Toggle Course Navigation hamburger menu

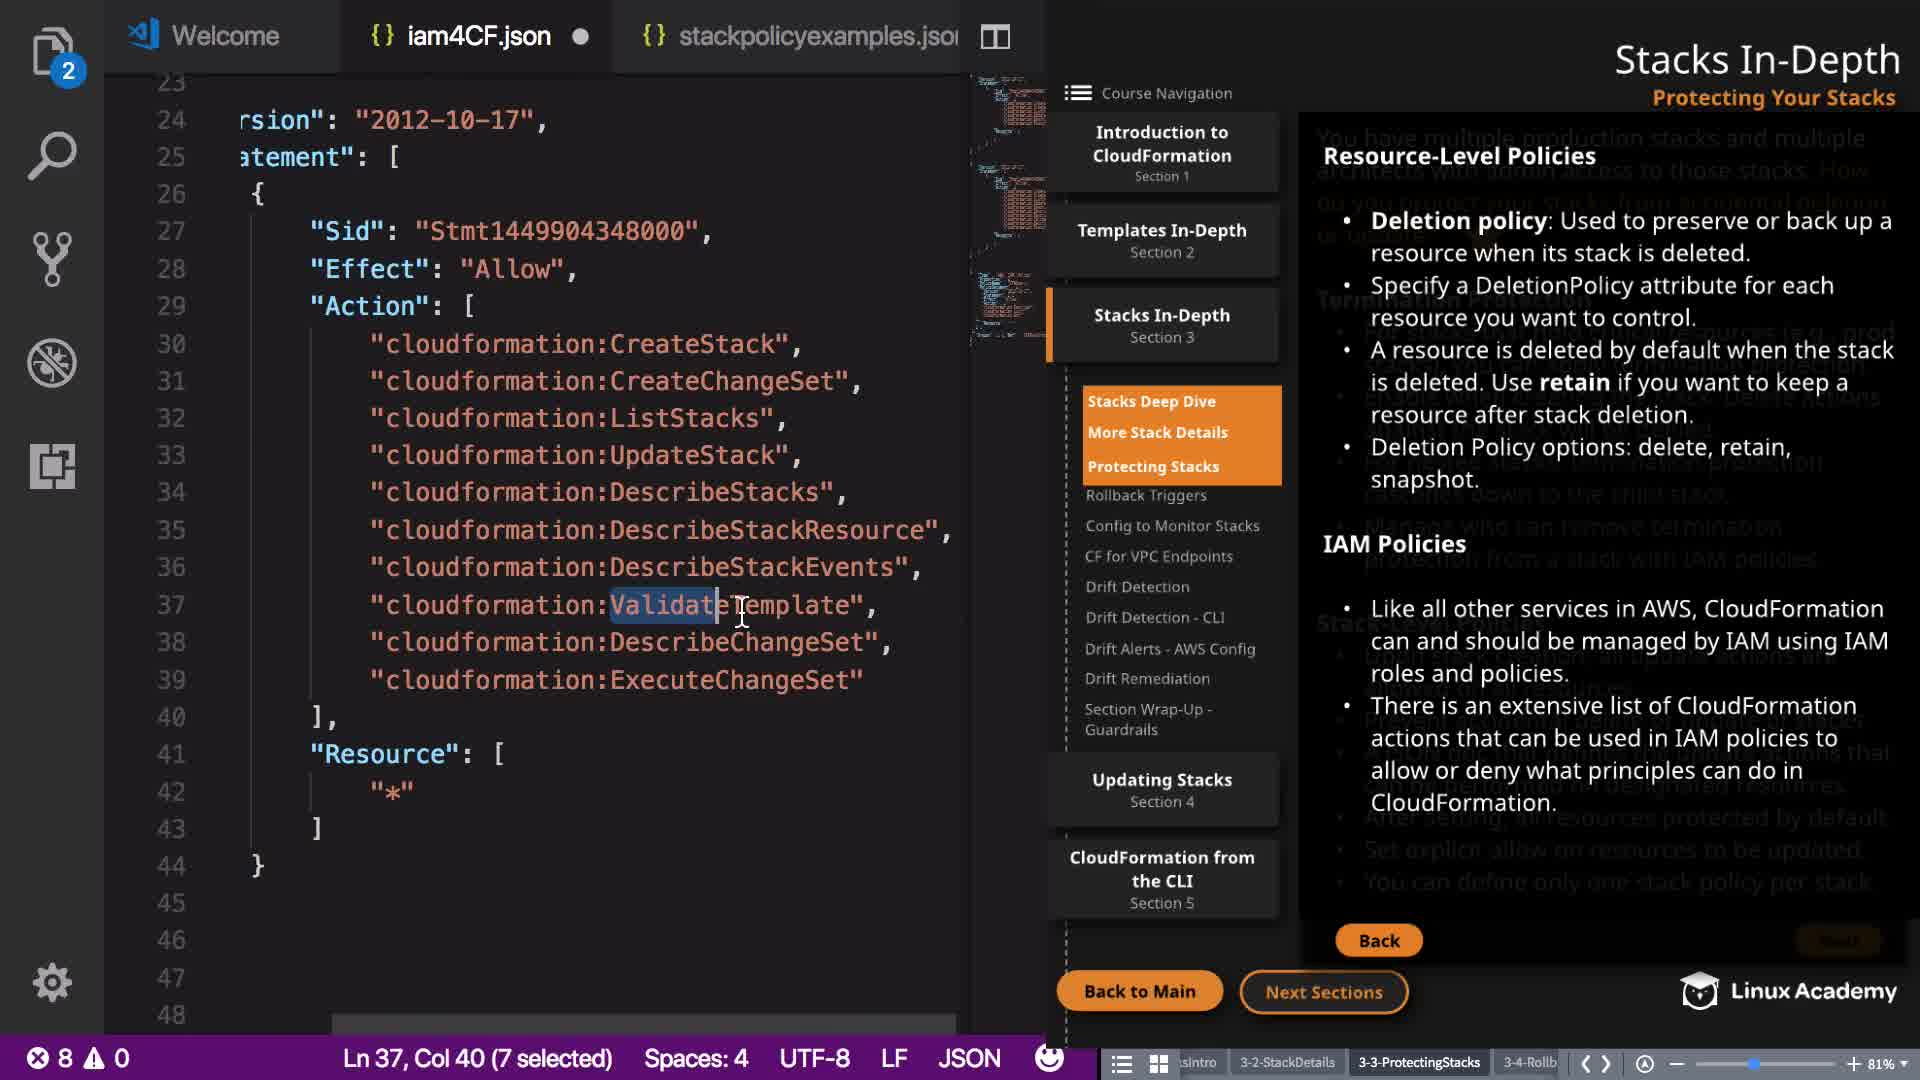point(1078,93)
